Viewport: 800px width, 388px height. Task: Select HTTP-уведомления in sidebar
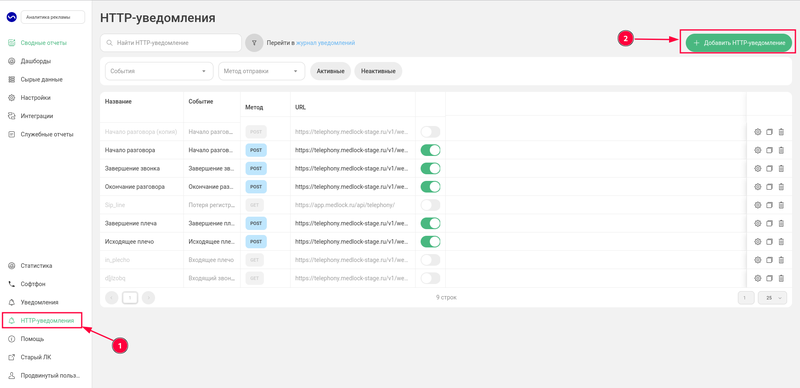point(47,321)
